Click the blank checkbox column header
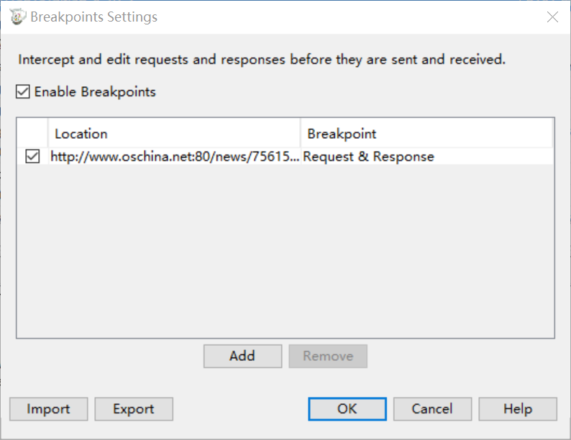Image resolution: width=571 pixels, height=440 pixels. 32,134
